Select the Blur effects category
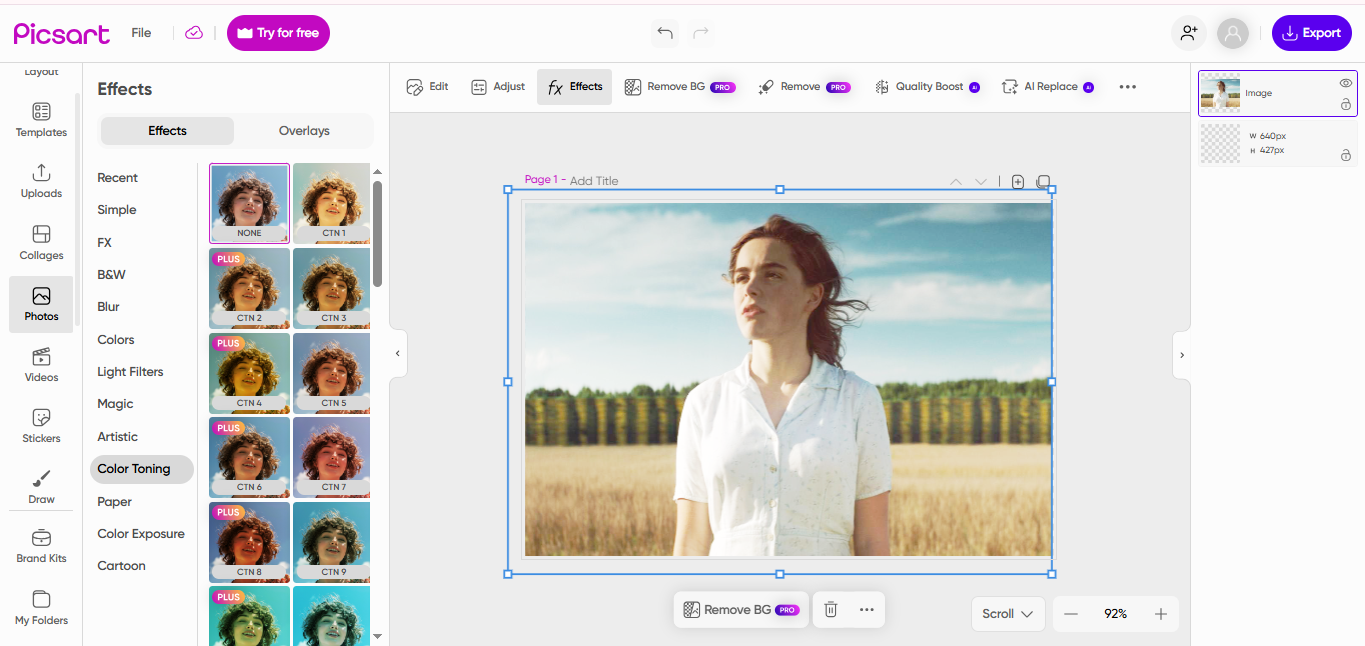1365x646 pixels. 109,307
